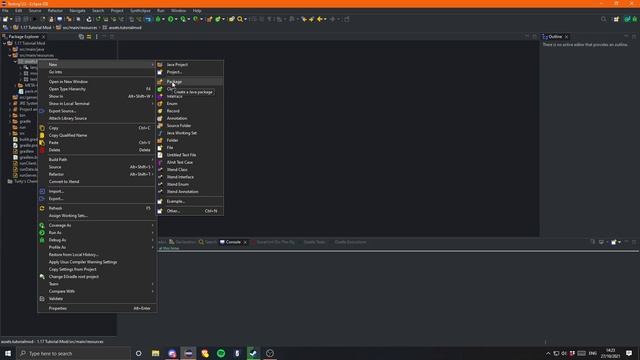This screenshot has width=640, height=360.
Task: Click Project... in the New submenu
Action: tap(190, 72)
